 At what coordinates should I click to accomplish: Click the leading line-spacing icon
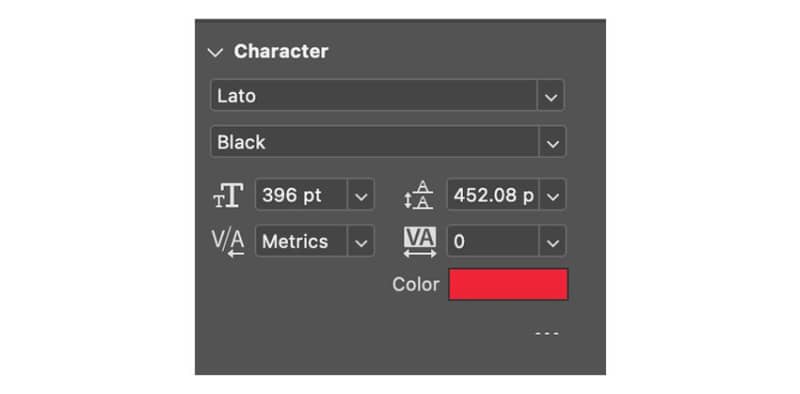(419, 195)
